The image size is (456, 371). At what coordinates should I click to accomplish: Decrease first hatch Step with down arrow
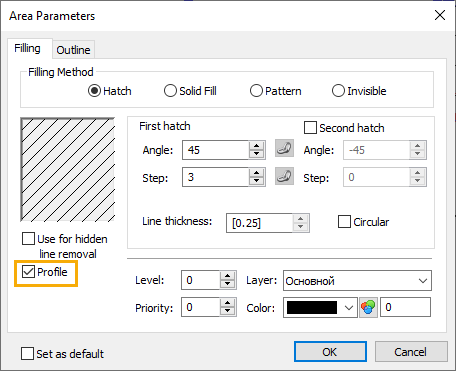256,181
